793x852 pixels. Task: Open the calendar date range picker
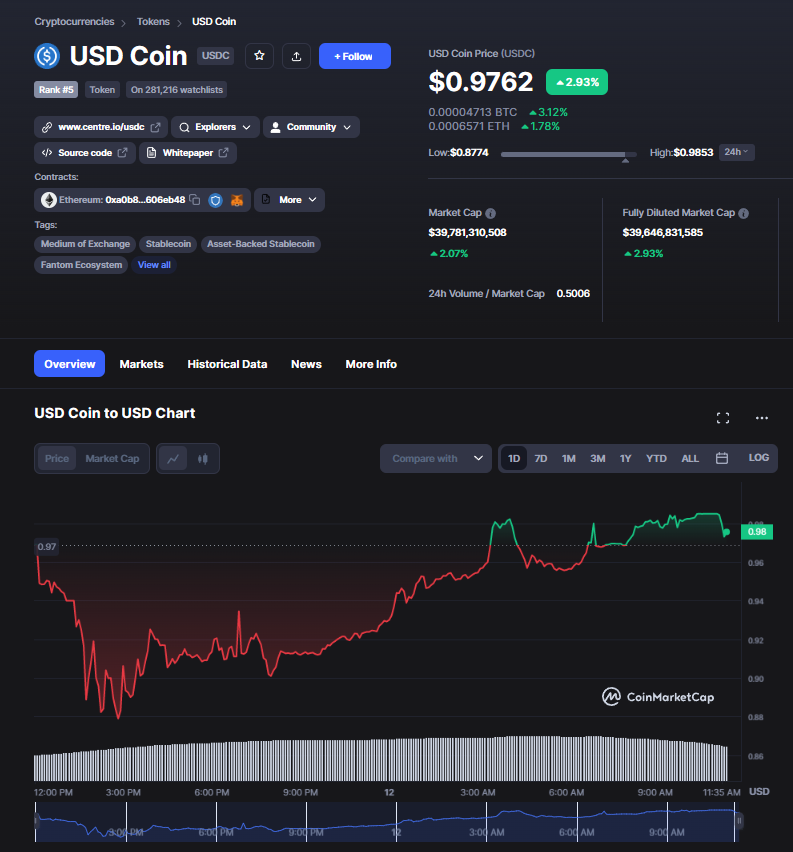[722, 458]
